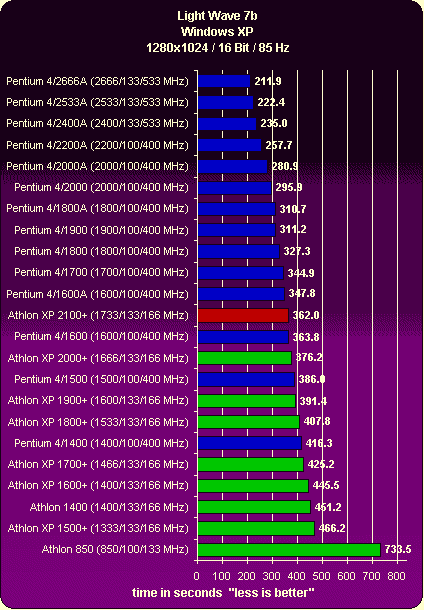Click the value 363.8
Screen dimensions: 424x610
[306, 337]
